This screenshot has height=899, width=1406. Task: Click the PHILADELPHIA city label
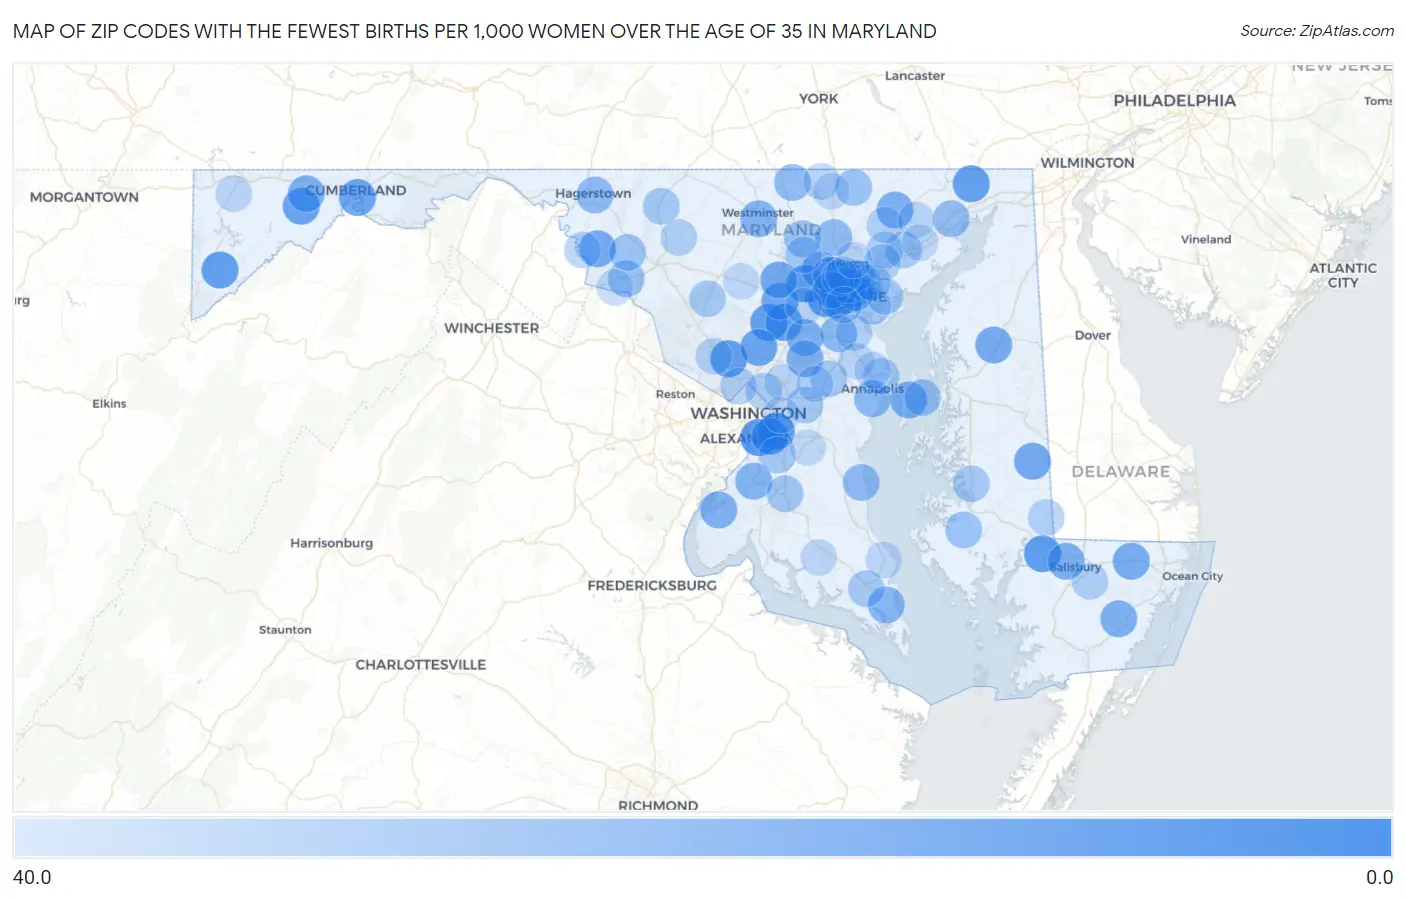(1174, 101)
